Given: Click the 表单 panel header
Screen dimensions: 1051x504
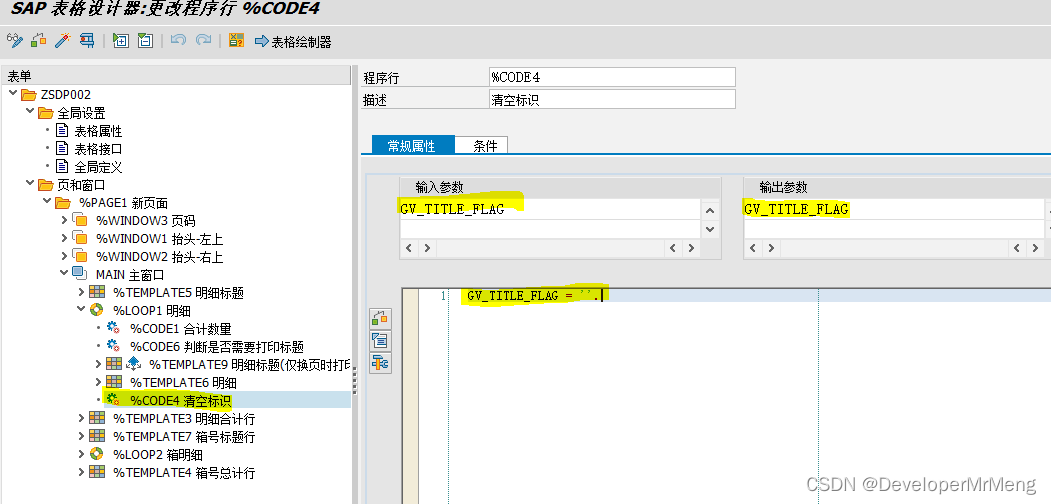Looking at the screenshot, I should pos(176,76).
